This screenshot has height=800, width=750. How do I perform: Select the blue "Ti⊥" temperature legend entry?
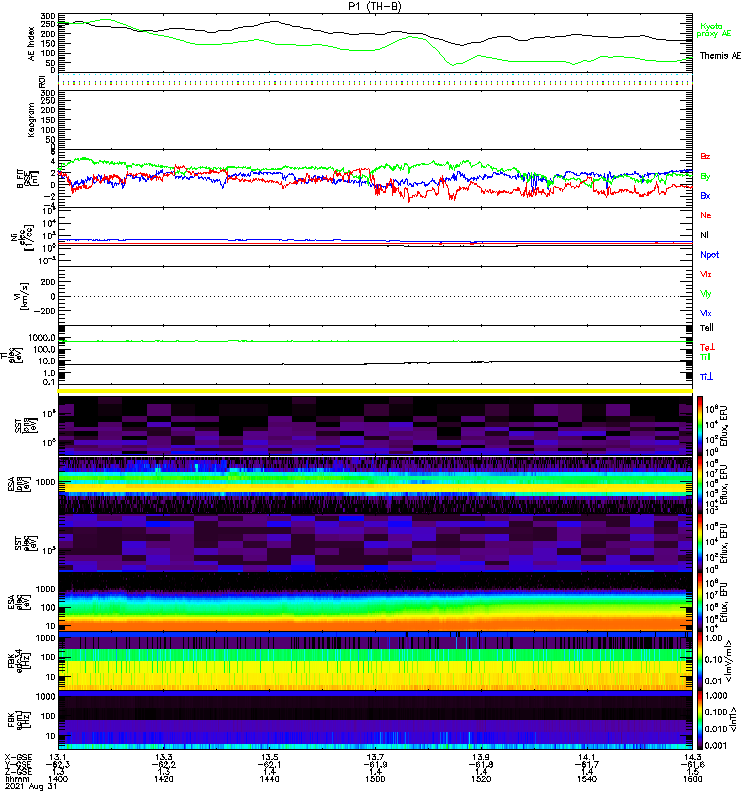(706, 377)
